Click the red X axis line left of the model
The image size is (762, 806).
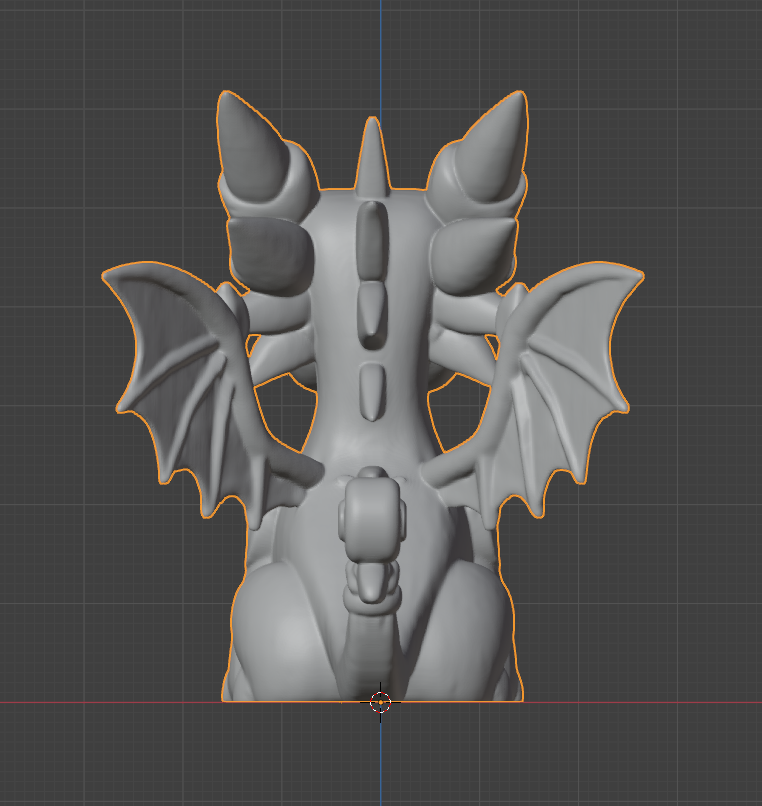point(100,702)
